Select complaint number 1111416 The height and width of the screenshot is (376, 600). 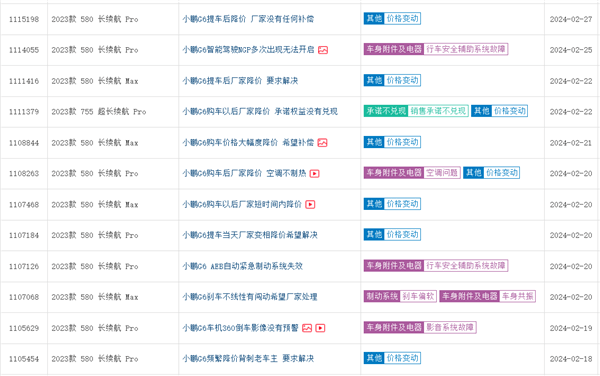point(24,81)
